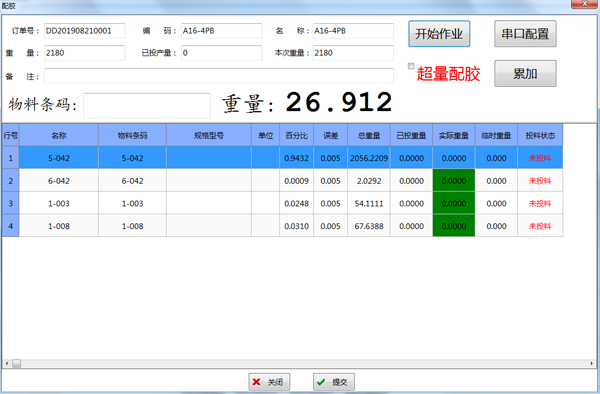Click the 实际重量 column header
The width and height of the screenshot is (600, 394).
454,135
